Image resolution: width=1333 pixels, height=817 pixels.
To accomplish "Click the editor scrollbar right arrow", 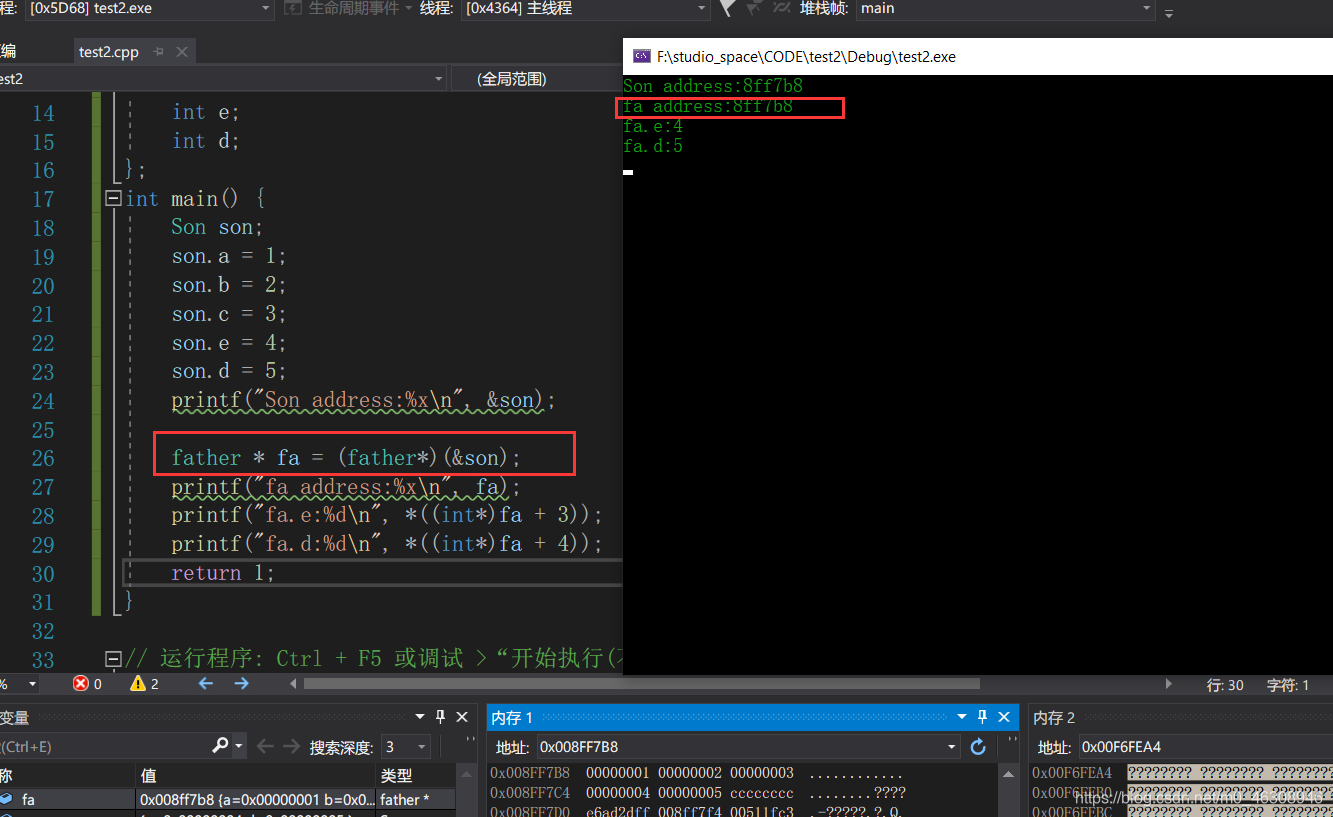I will pos(1169,684).
